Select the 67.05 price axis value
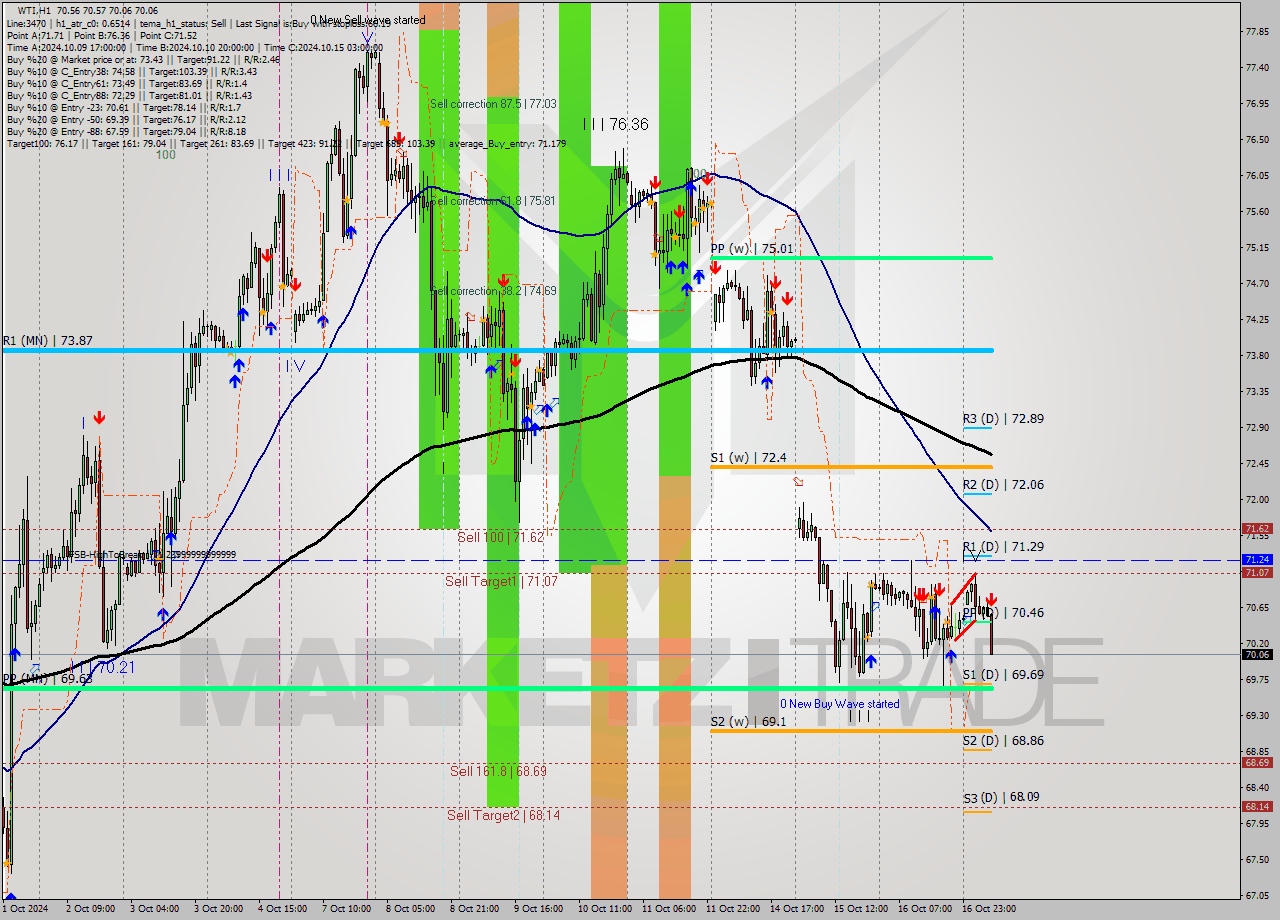The height and width of the screenshot is (920, 1280). point(1258,895)
